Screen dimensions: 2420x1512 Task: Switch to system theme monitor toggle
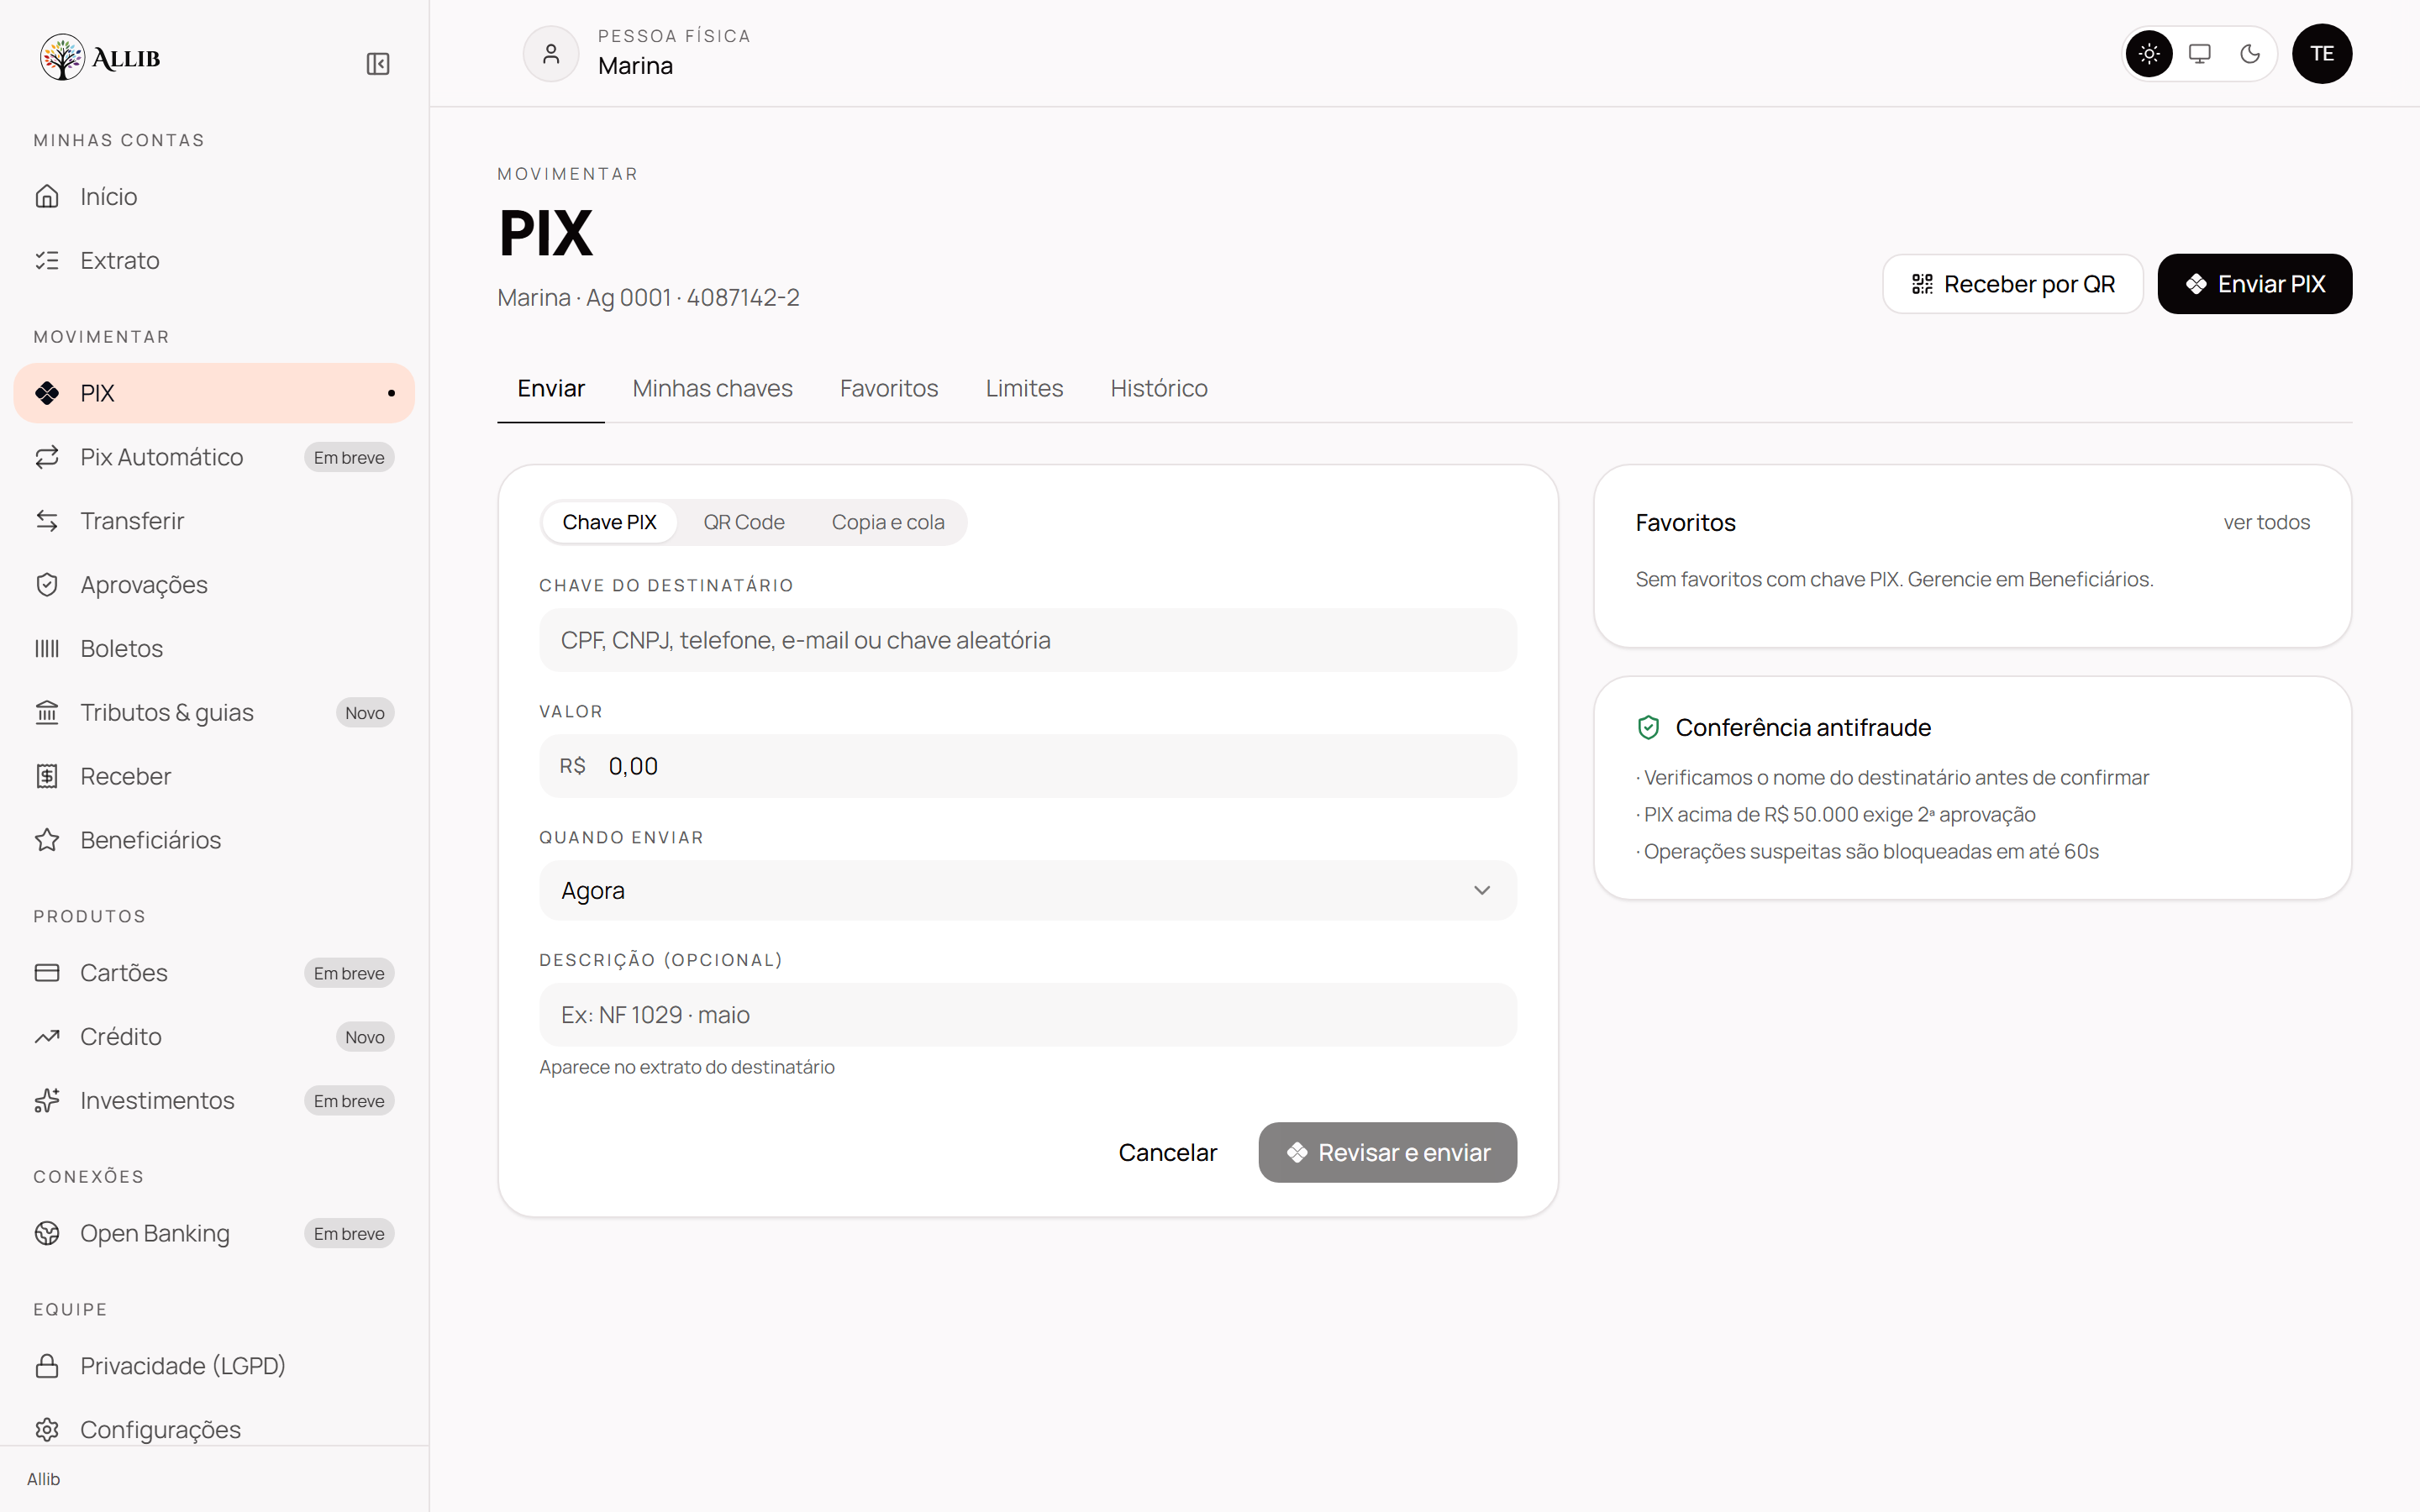pyautogui.click(x=2200, y=54)
